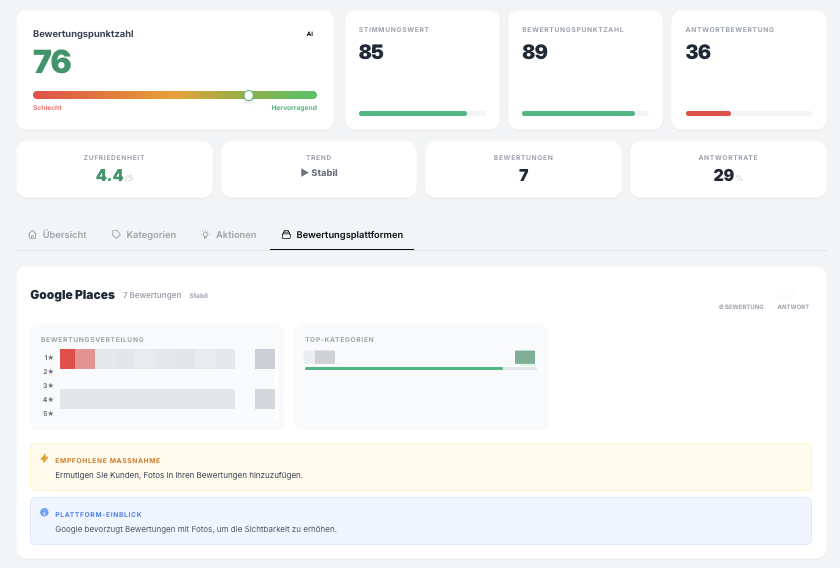840x568 pixels.
Task: Click the Antwortbewertung value 36
Action: (698, 52)
